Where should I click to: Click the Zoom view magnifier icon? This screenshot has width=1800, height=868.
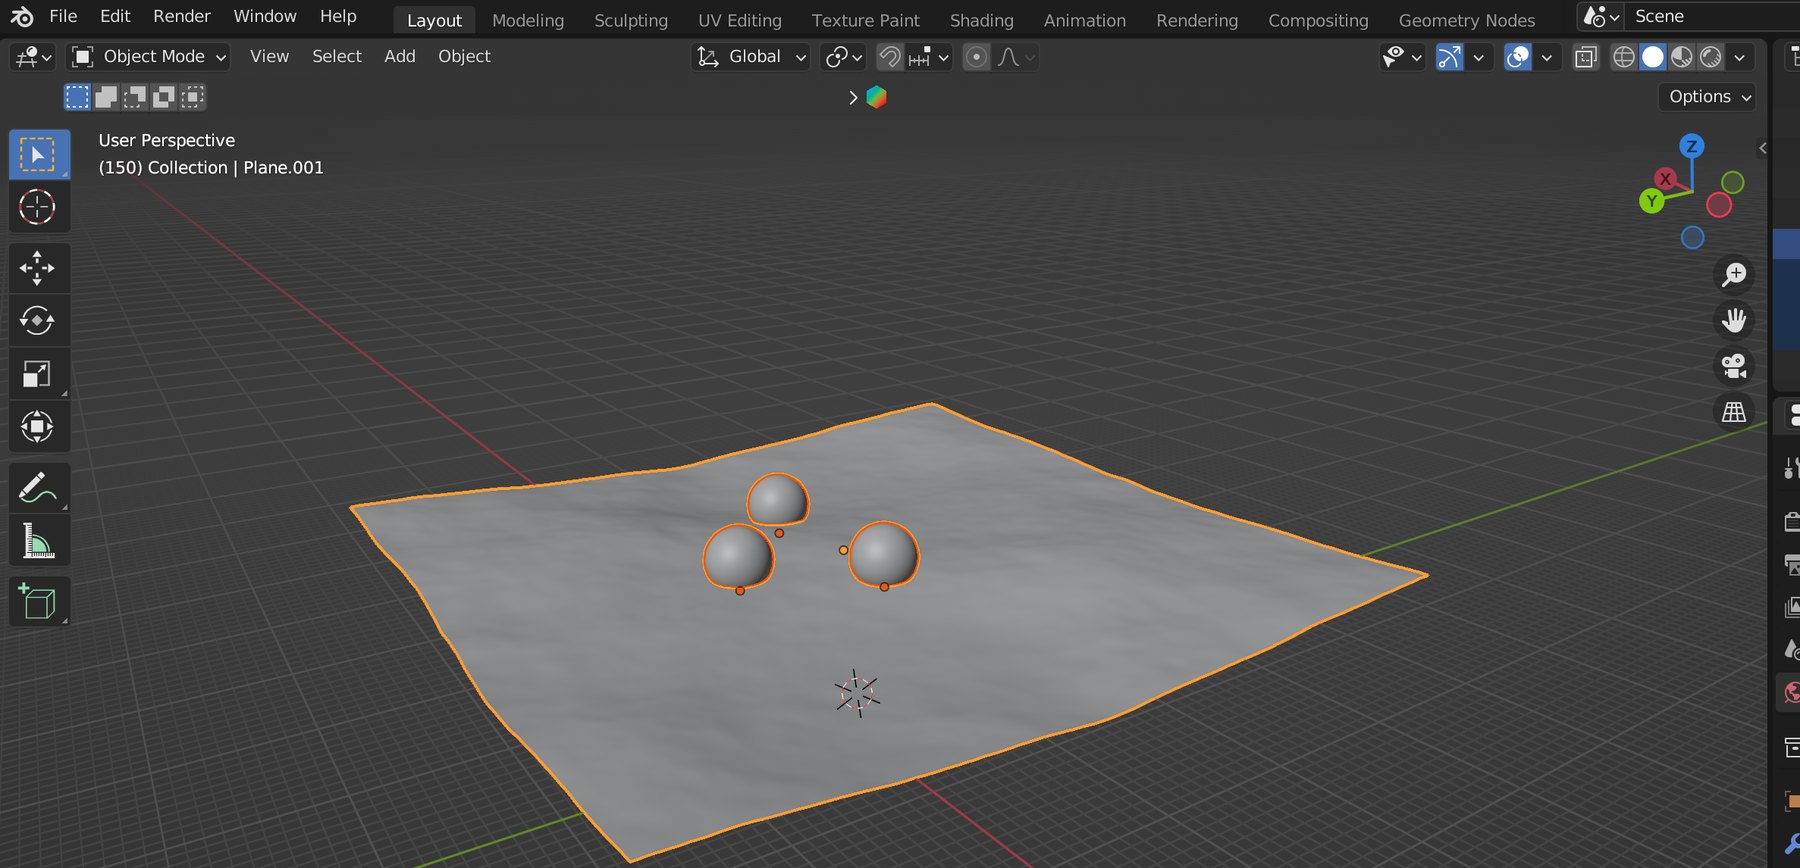(x=1734, y=274)
